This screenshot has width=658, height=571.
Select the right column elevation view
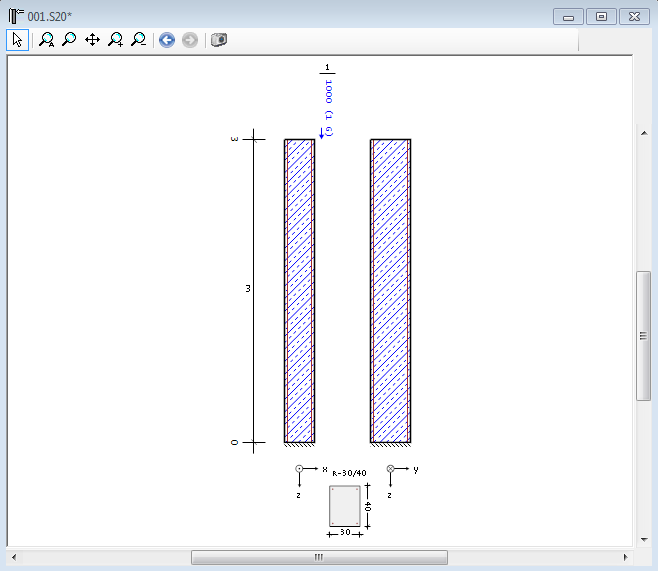point(390,291)
